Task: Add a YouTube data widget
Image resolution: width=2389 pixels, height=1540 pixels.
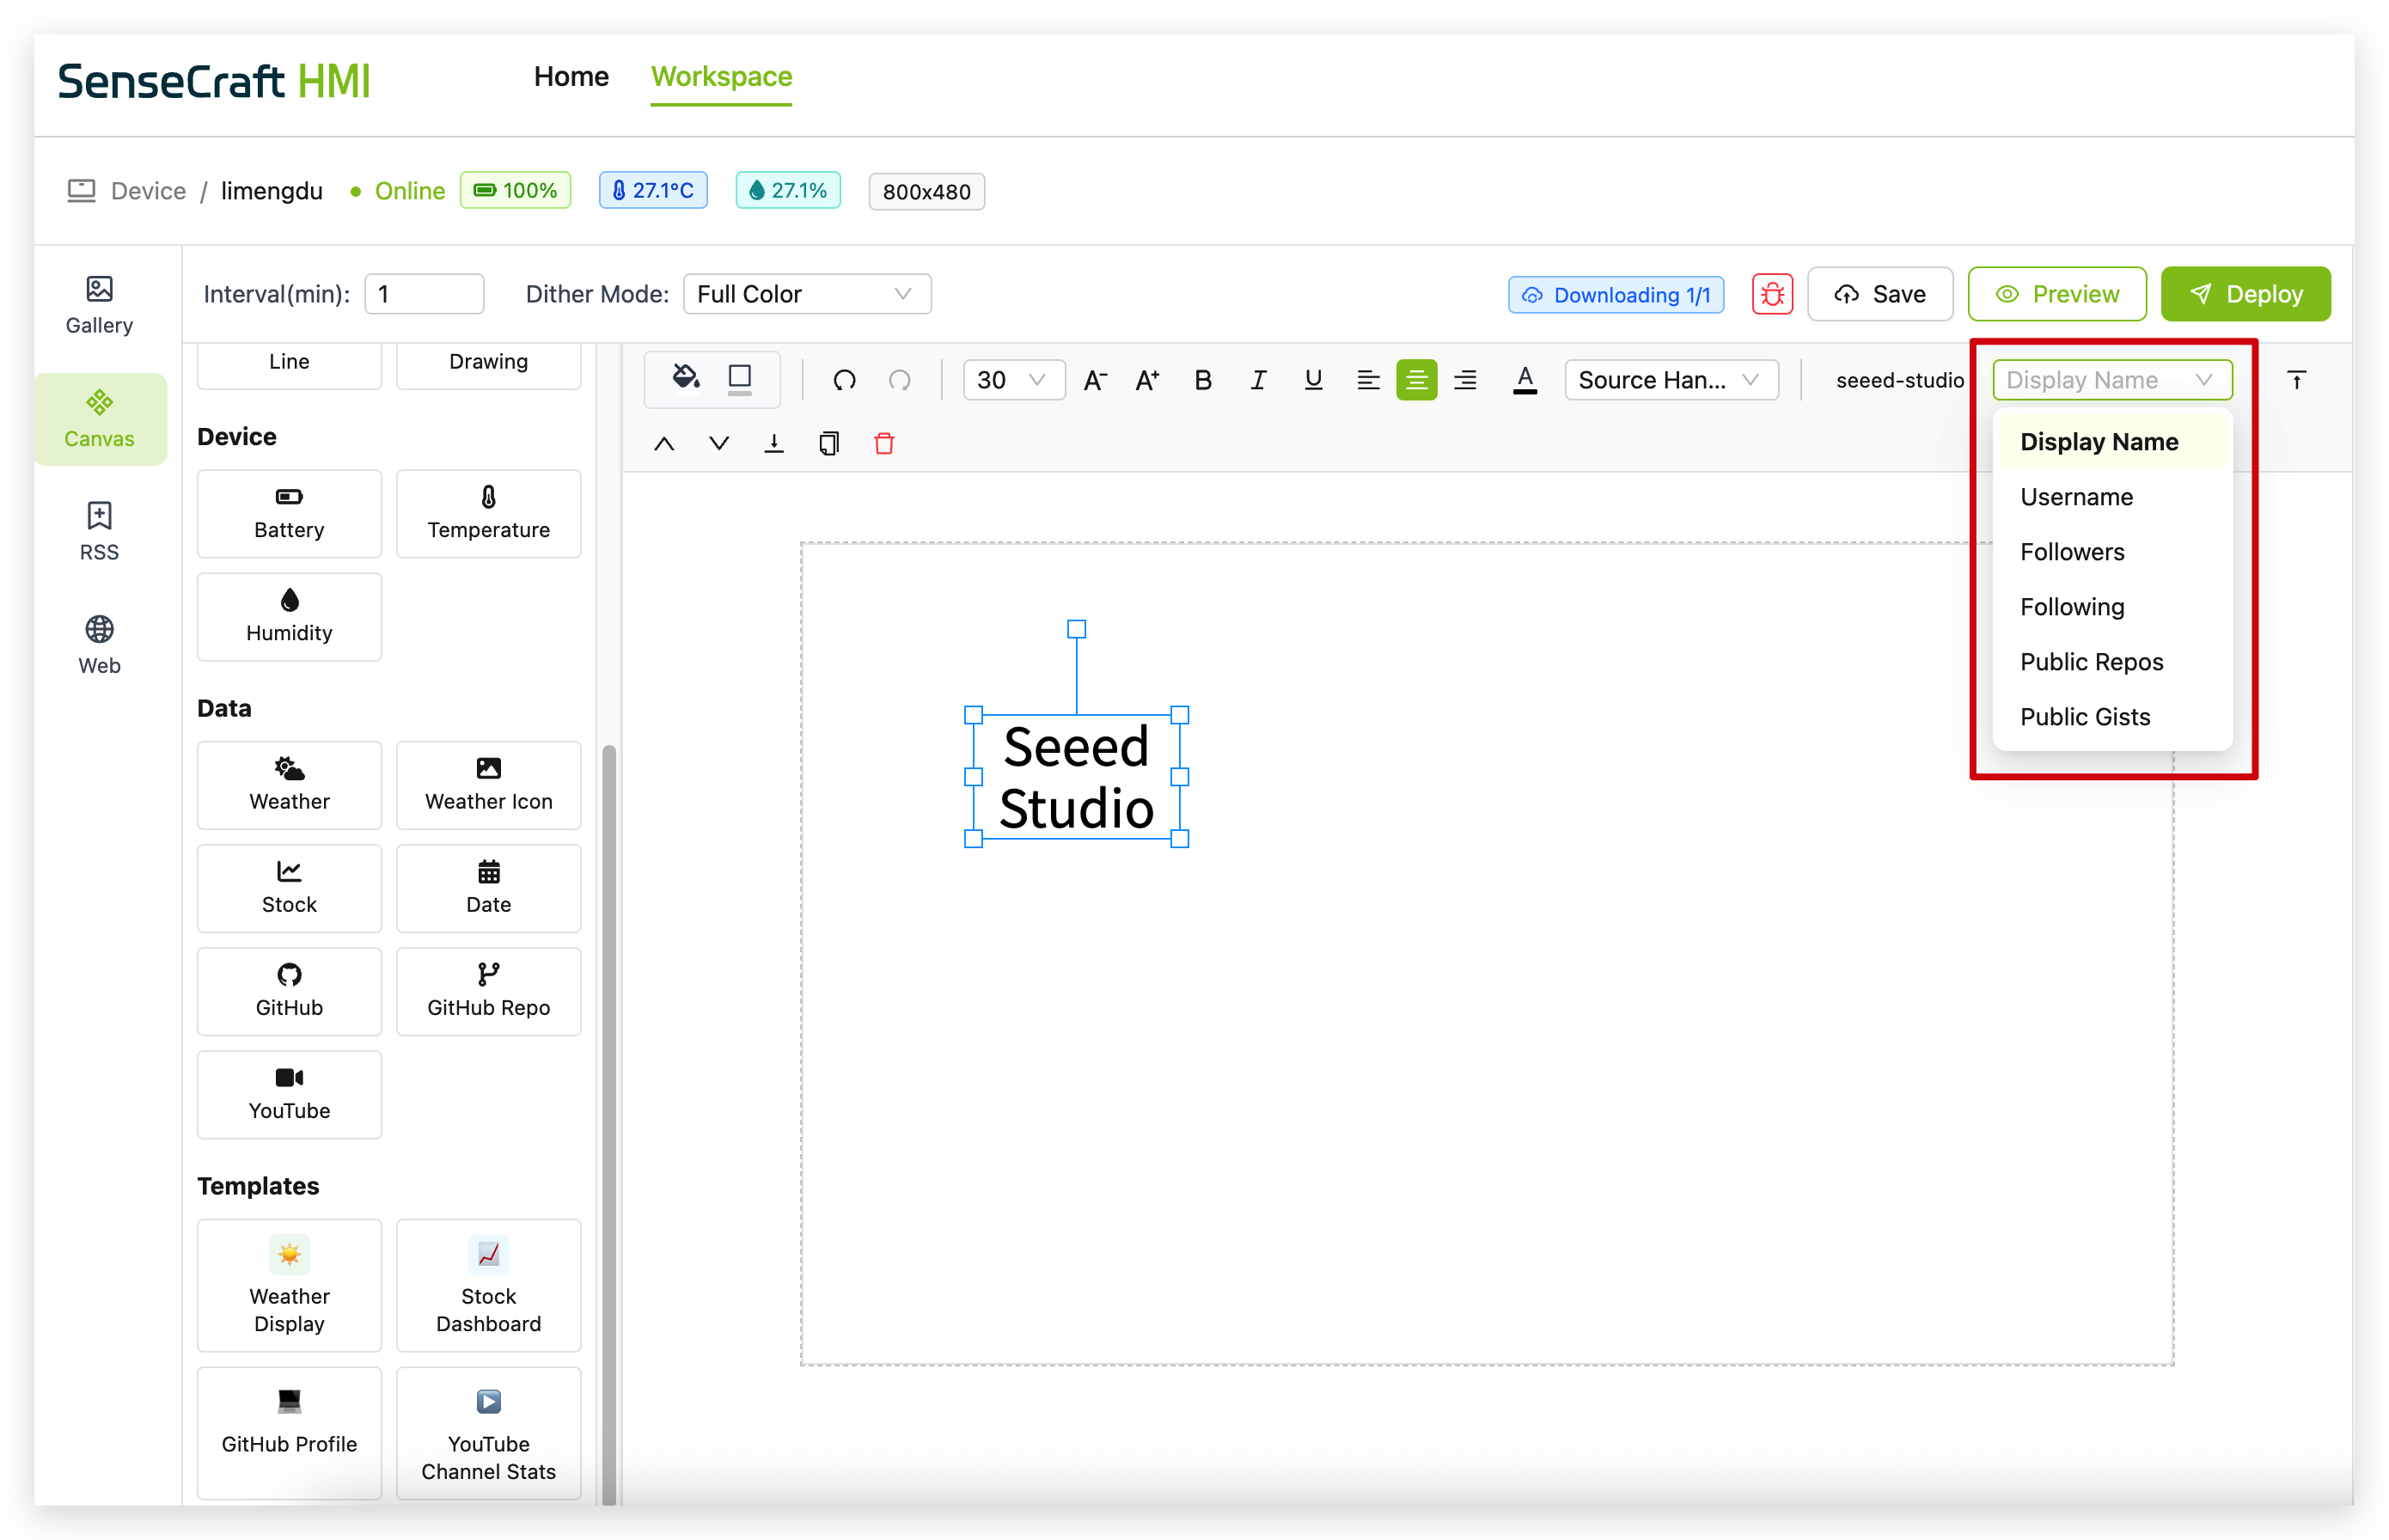Action: click(x=289, y=1094)
